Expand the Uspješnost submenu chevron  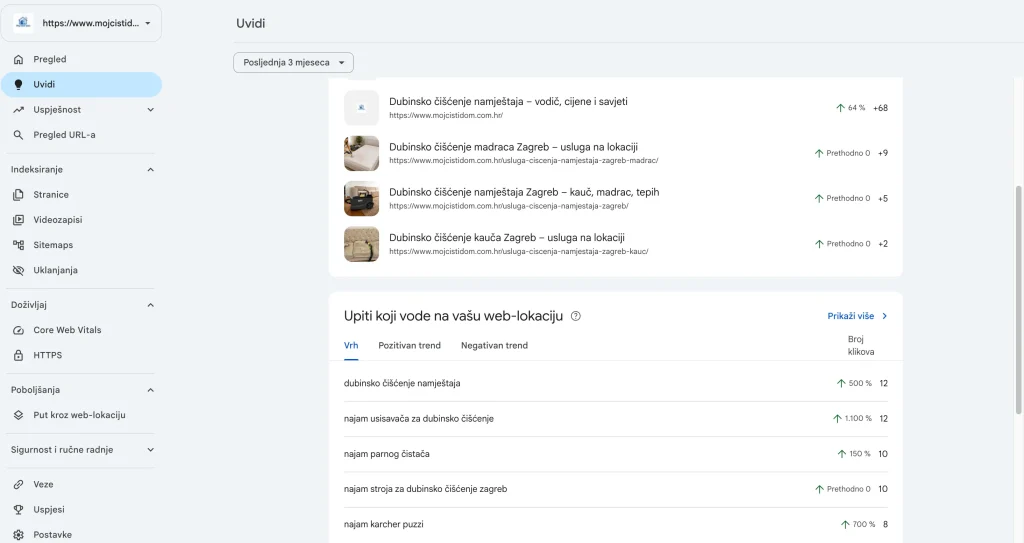(151, 110)
